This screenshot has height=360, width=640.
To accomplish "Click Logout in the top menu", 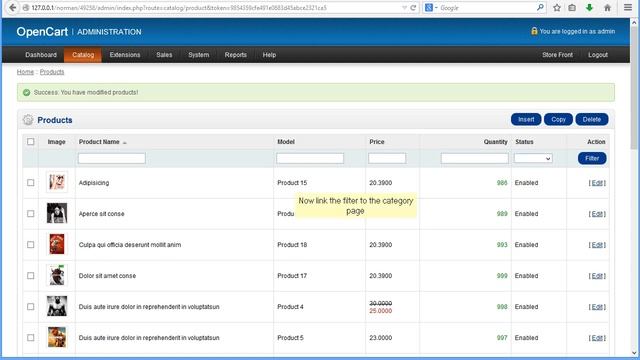I will (x=598, y=55).
